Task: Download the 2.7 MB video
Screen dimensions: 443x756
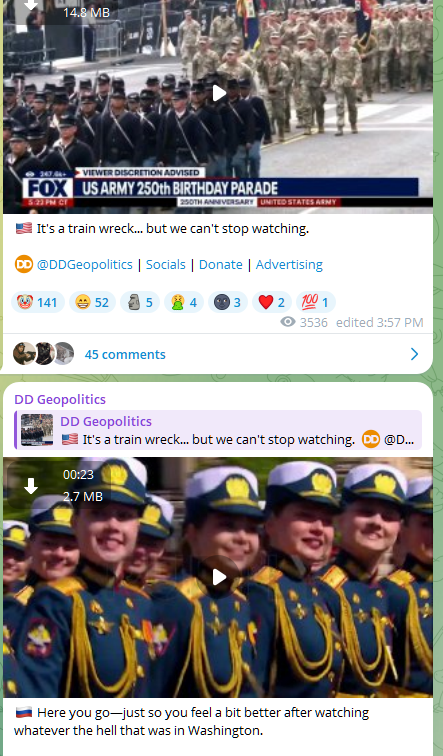Action: (31, 486)
